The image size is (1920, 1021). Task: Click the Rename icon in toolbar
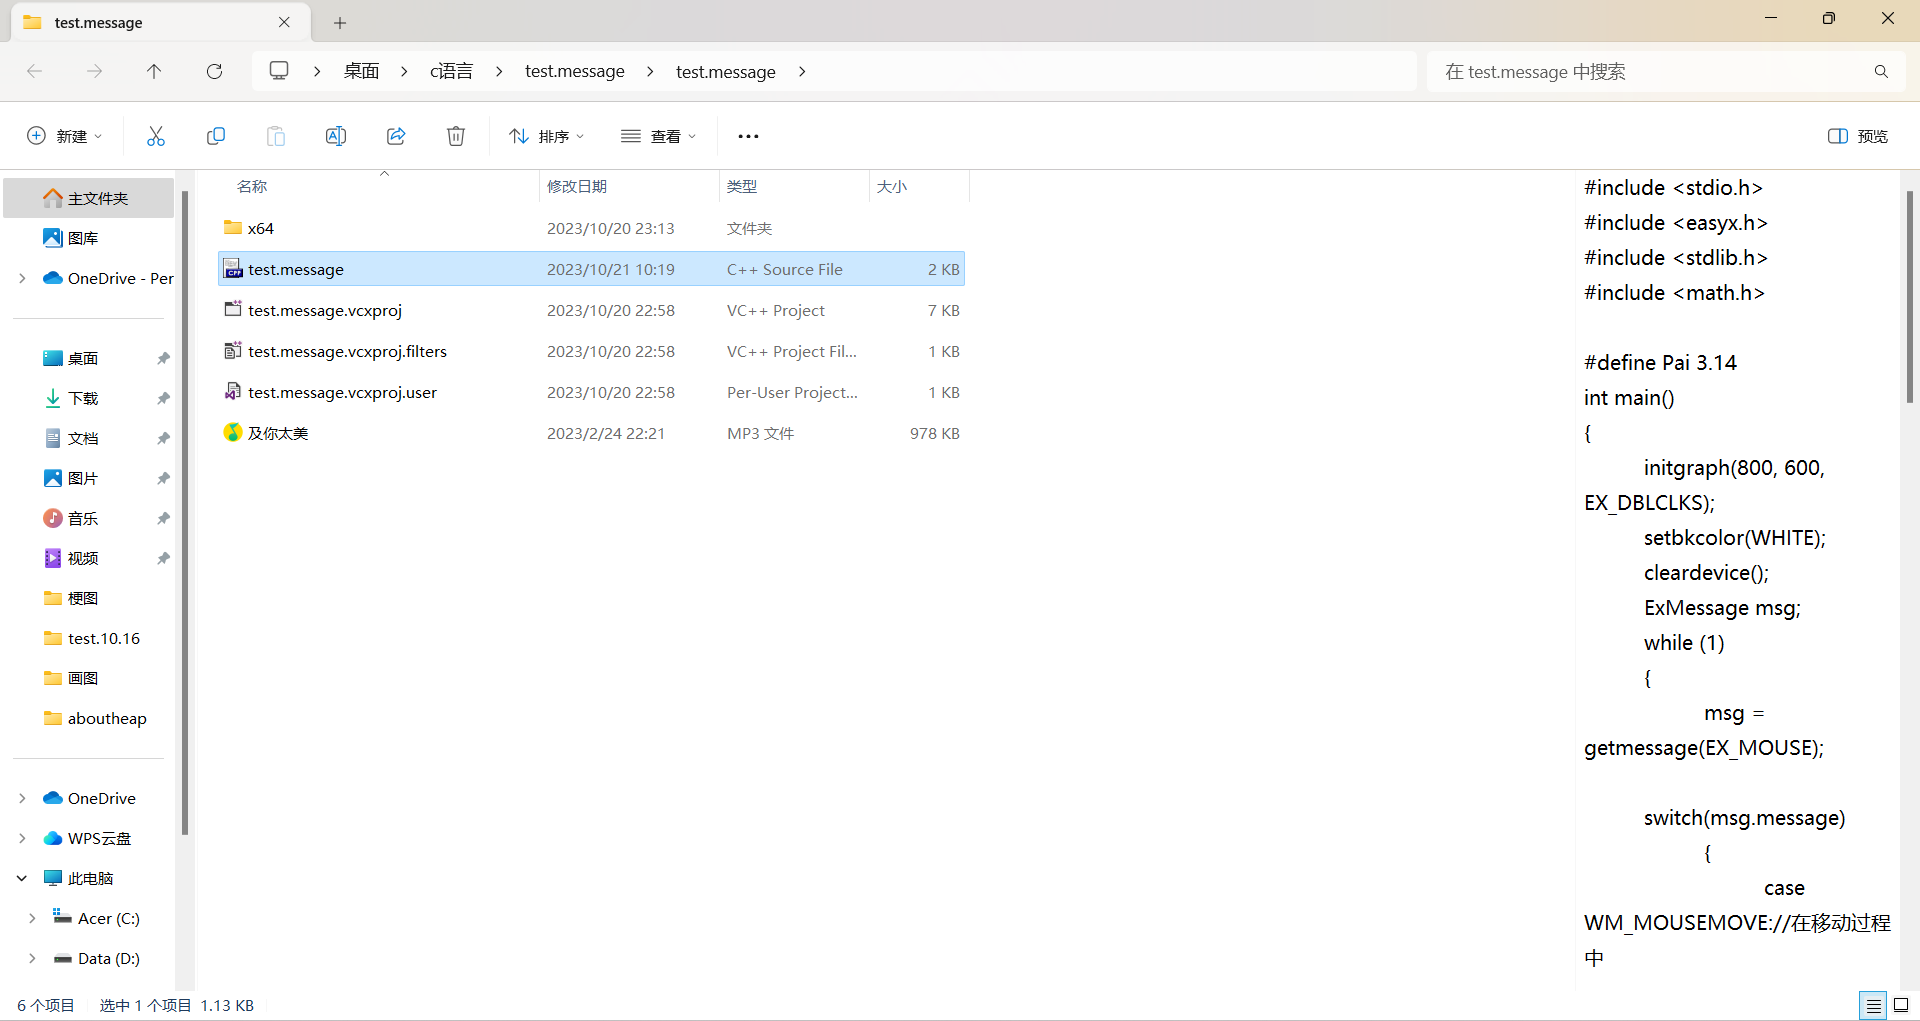point(336,136)
